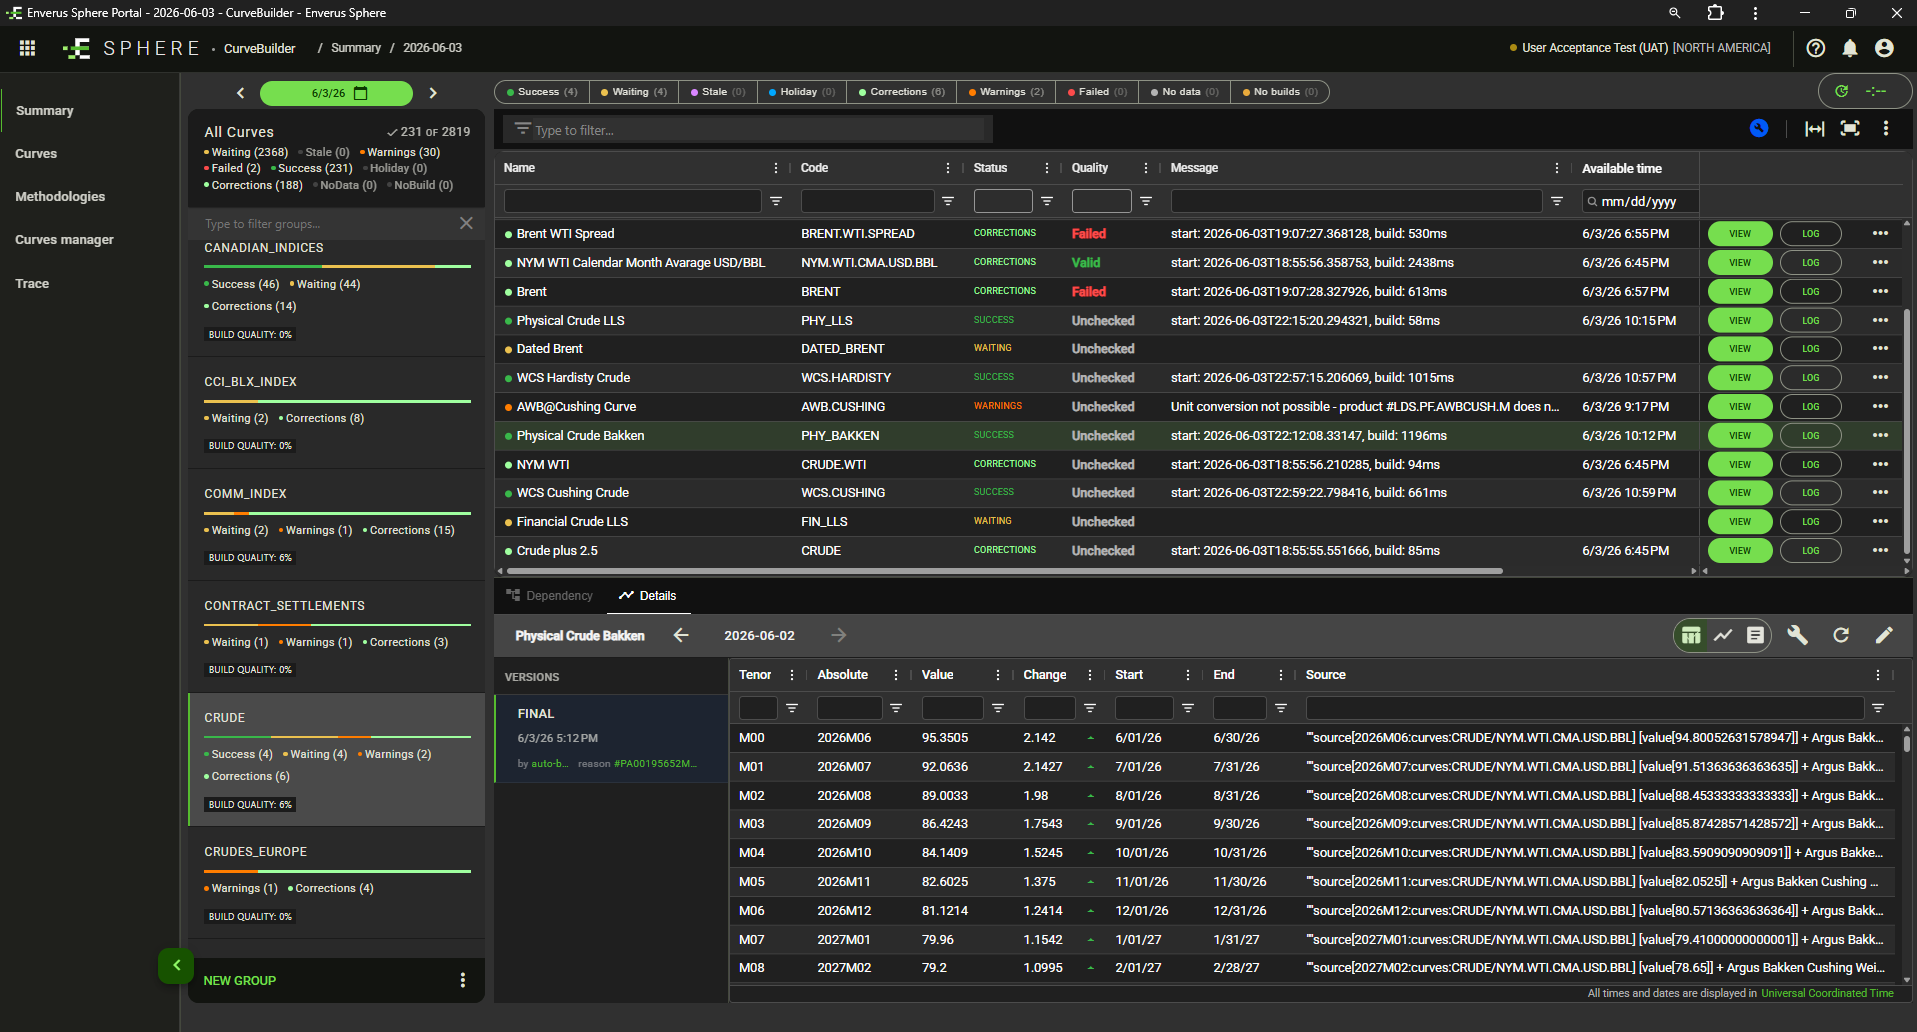Click the horizontal scrollbar of curves grid
The height and width of the screenshot is (1032, 1917).
(1005, 571)
